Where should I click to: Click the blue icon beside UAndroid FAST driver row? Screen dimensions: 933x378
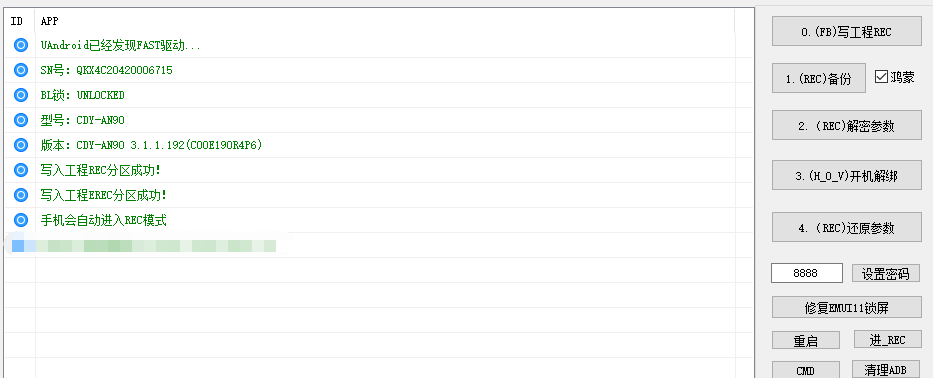(x=21, y=45)
